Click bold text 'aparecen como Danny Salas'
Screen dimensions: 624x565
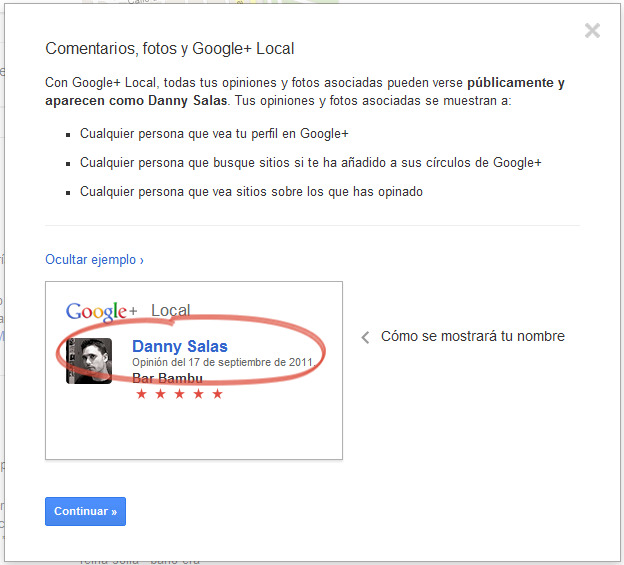pyautogui.click(x=136, y=101)
